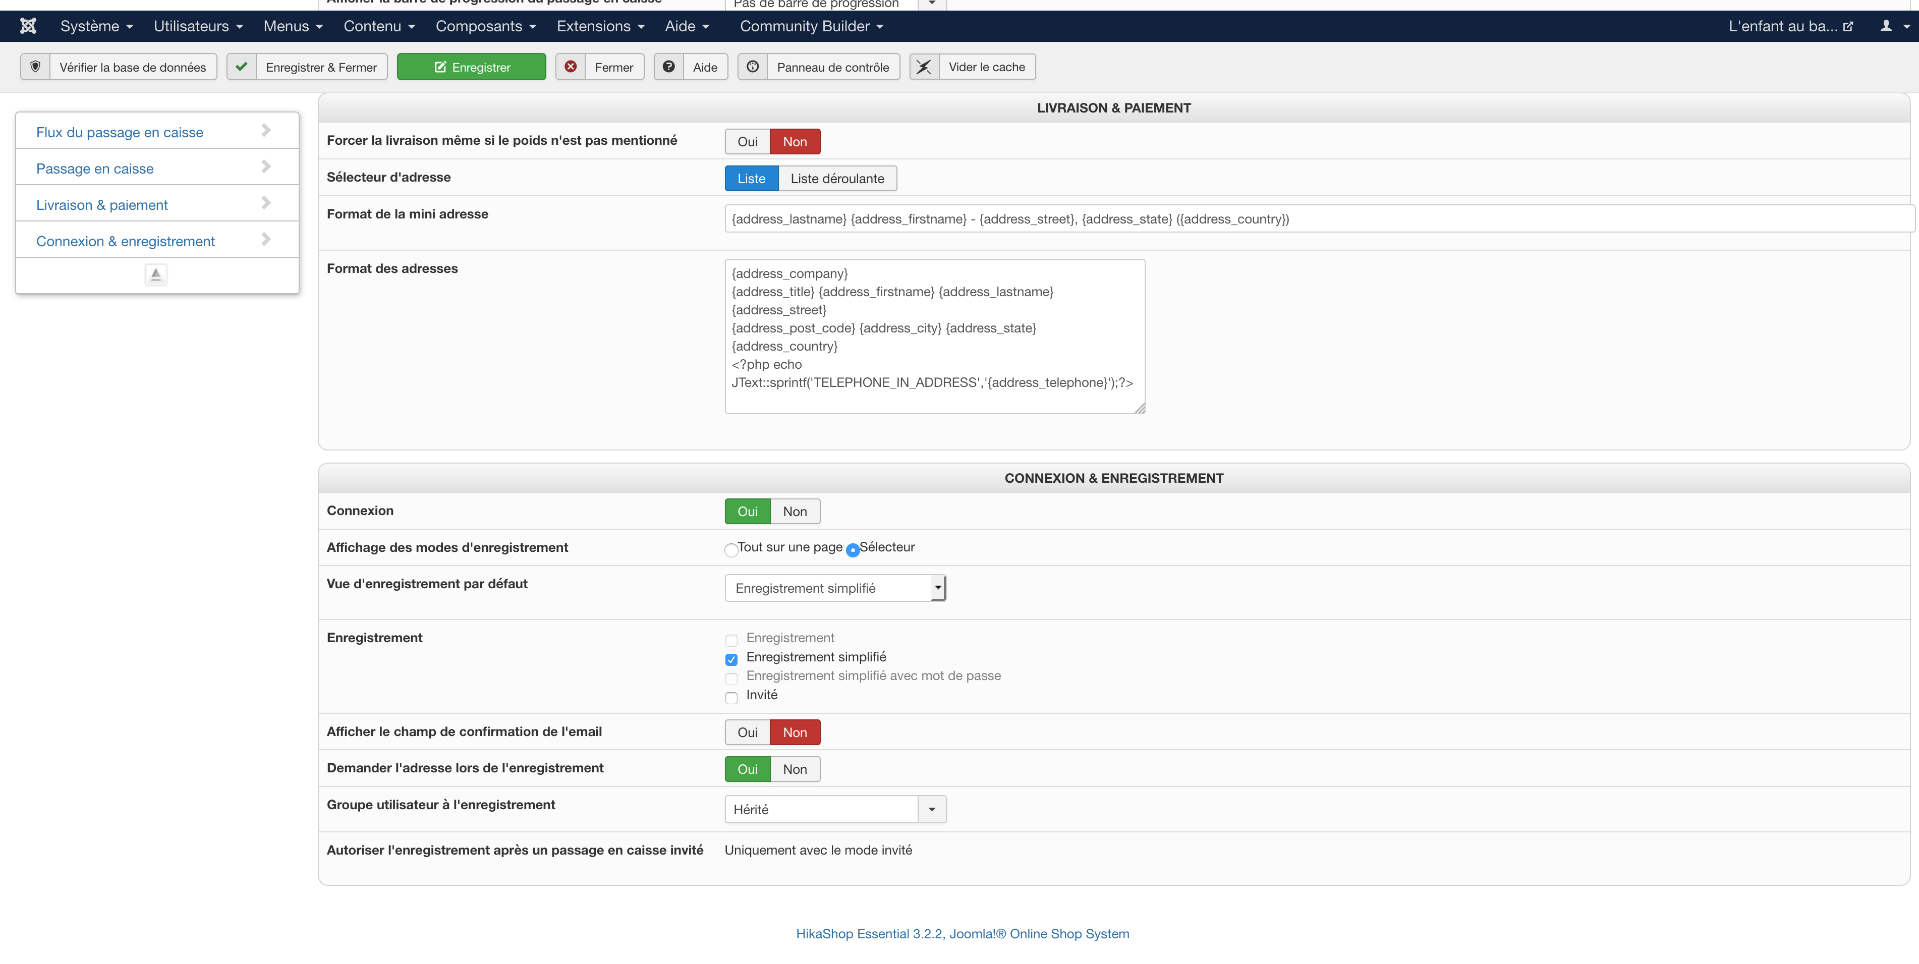Click the Vérifier la base de données button
The height and width of the screenshot is (964, 1919).
coord(119,67)
